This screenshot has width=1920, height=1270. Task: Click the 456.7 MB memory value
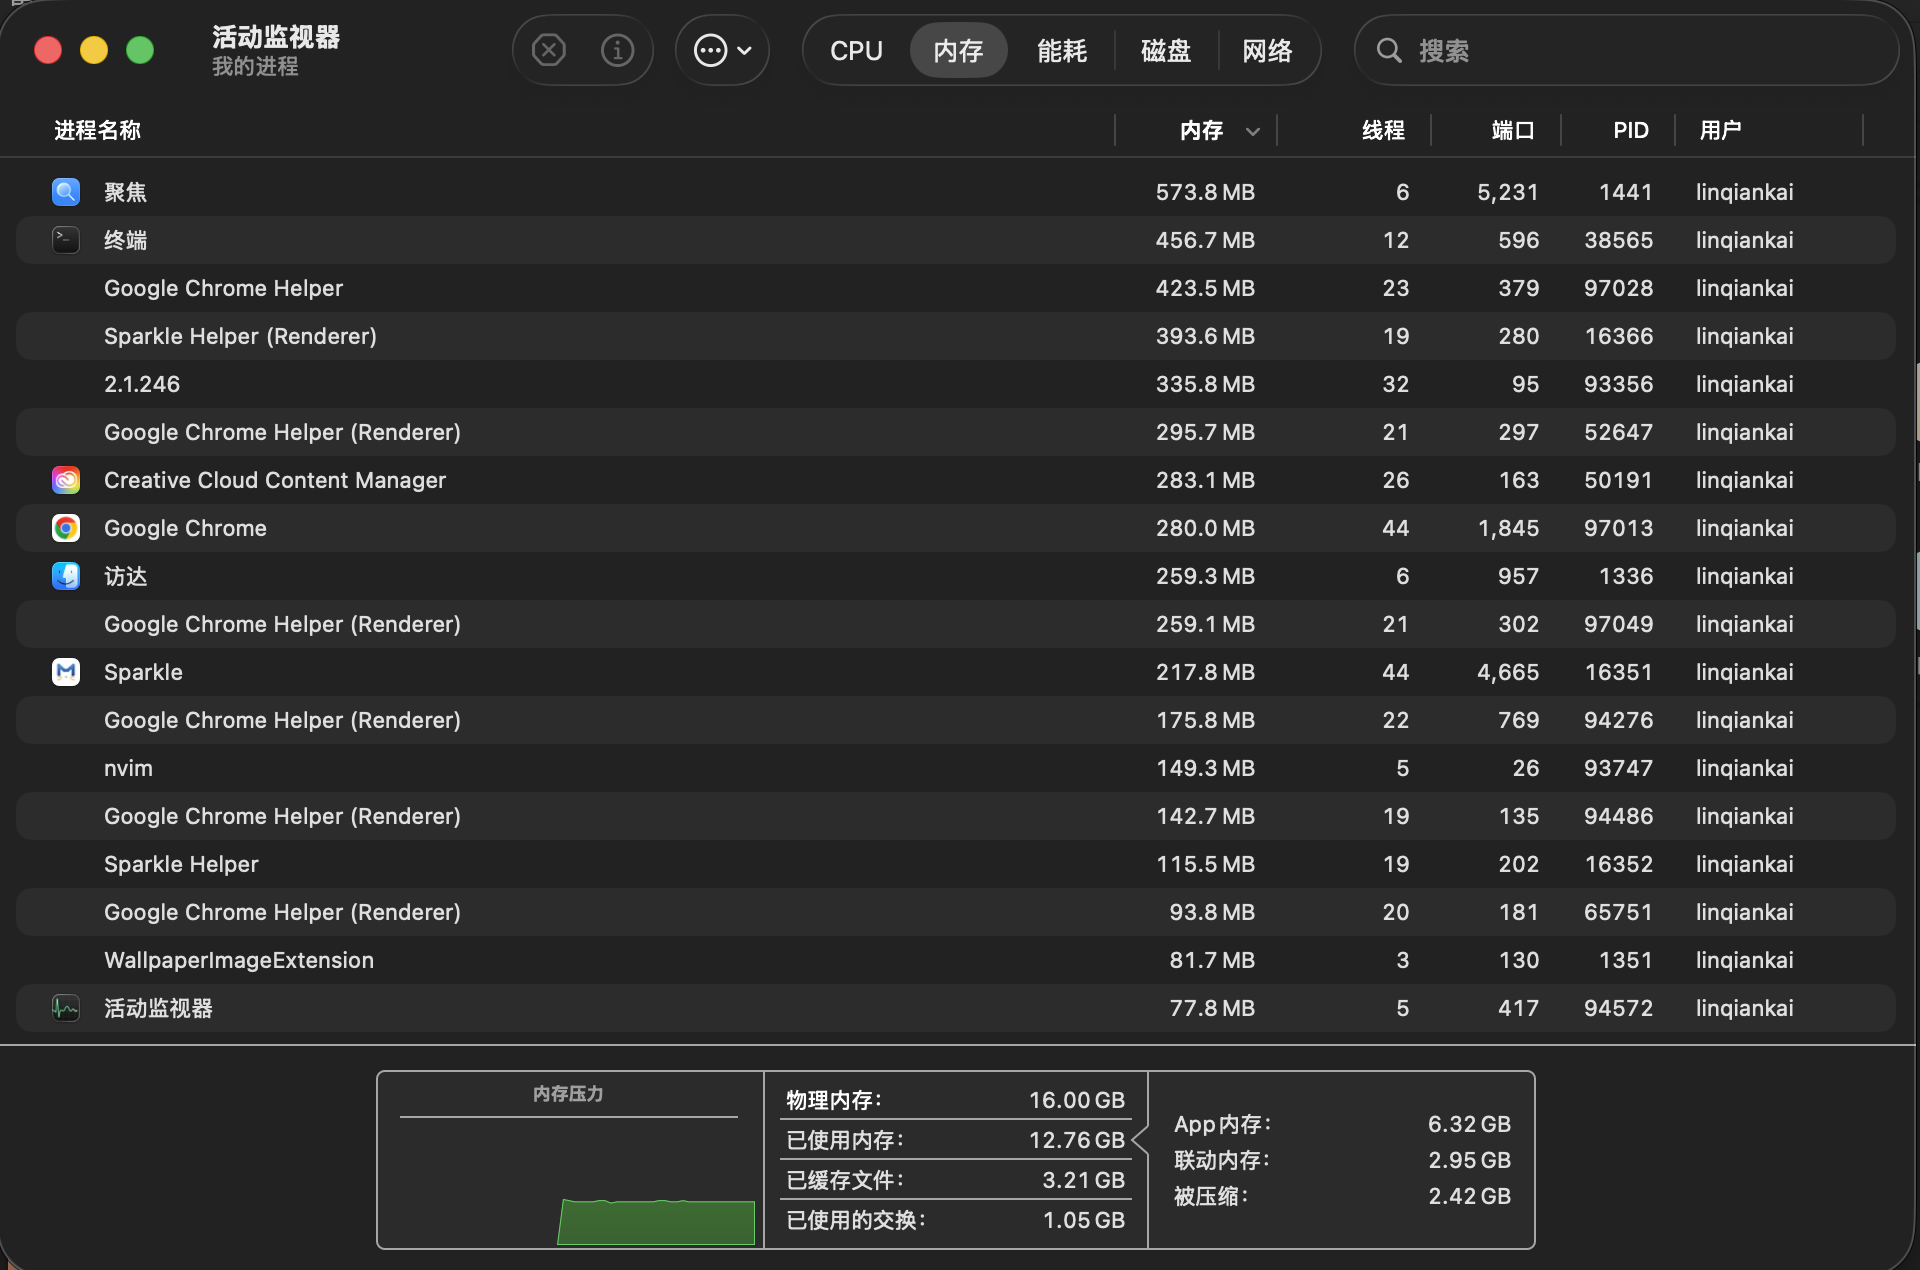[1205, 240]
